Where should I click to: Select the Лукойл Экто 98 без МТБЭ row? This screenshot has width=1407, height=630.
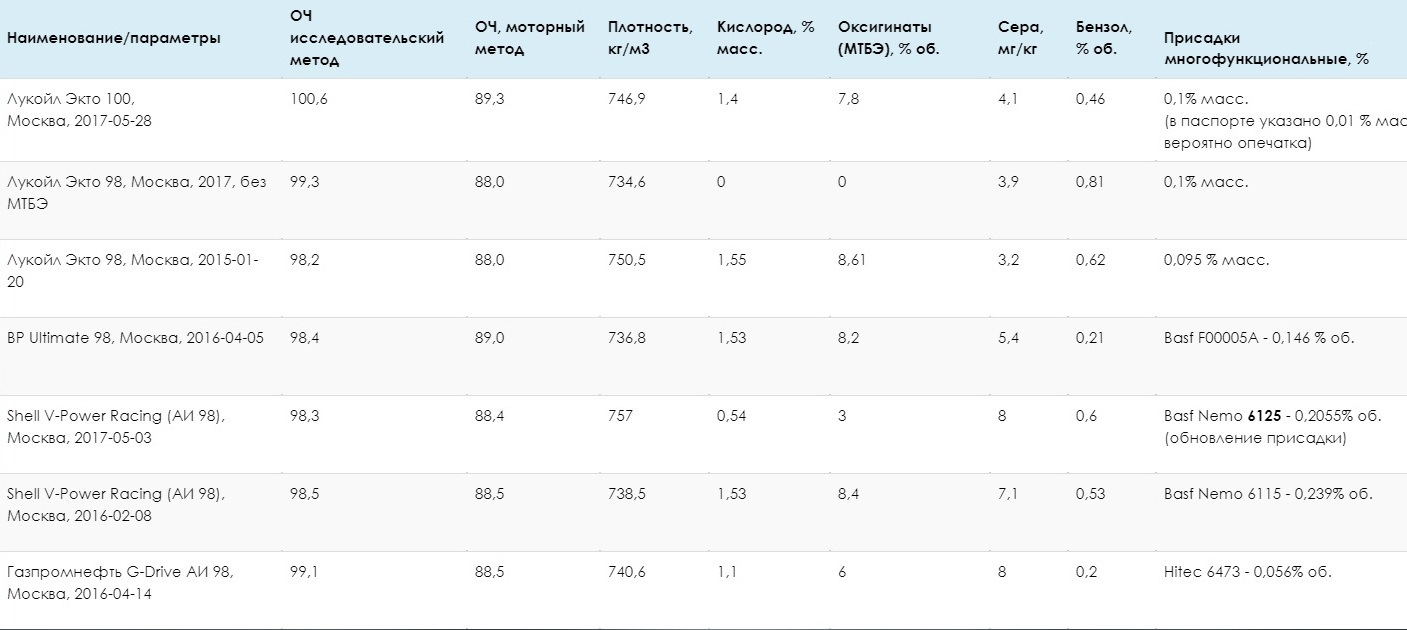136,192
